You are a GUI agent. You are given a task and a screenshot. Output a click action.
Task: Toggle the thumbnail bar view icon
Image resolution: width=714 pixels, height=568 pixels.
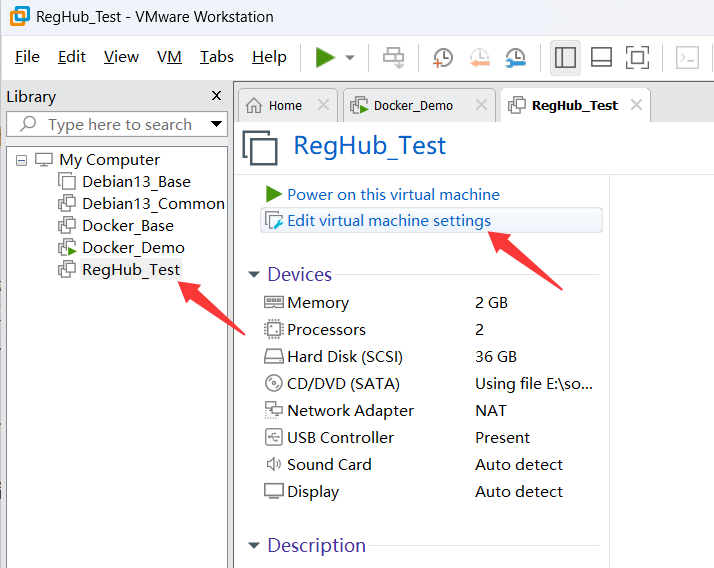[601, 58]
